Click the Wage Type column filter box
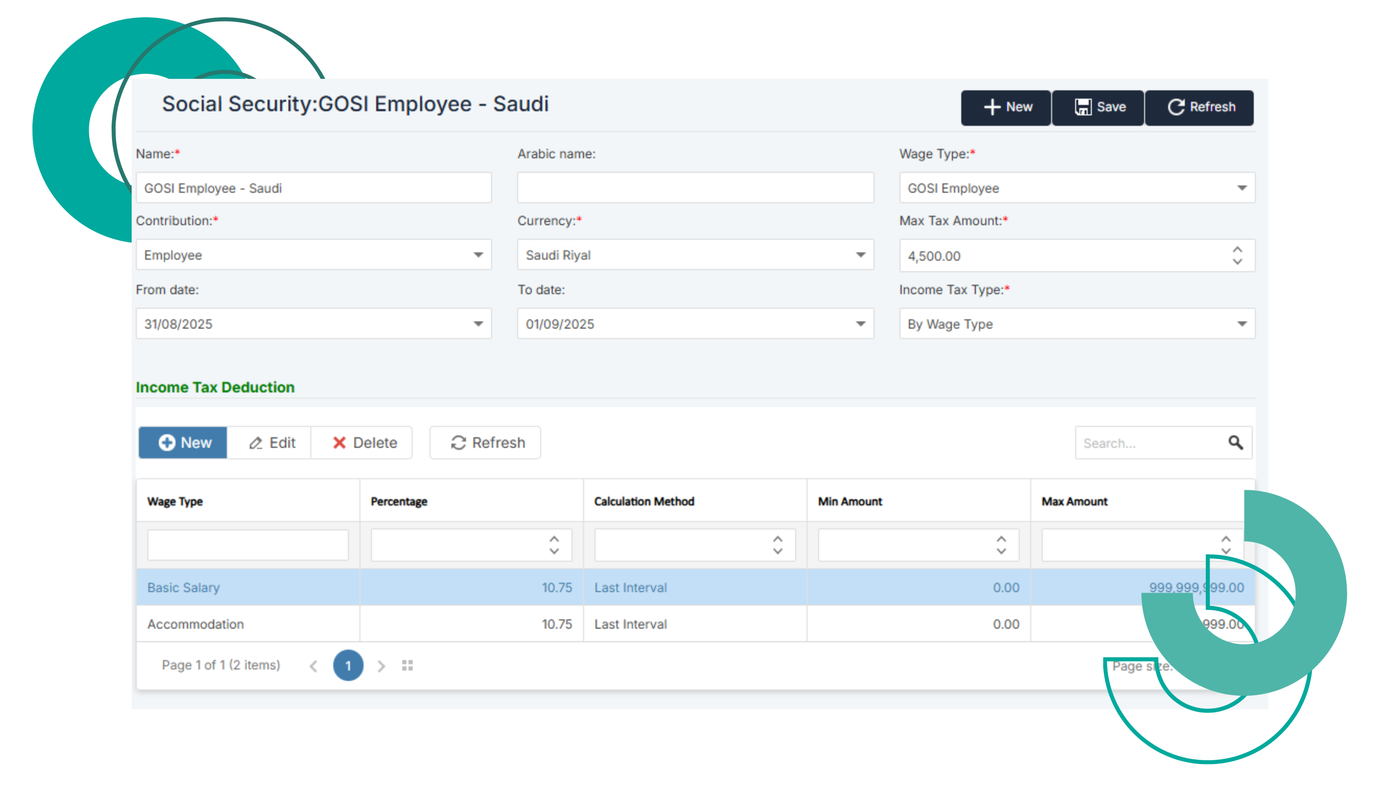Screen dimensions: 1400x788 248,545
